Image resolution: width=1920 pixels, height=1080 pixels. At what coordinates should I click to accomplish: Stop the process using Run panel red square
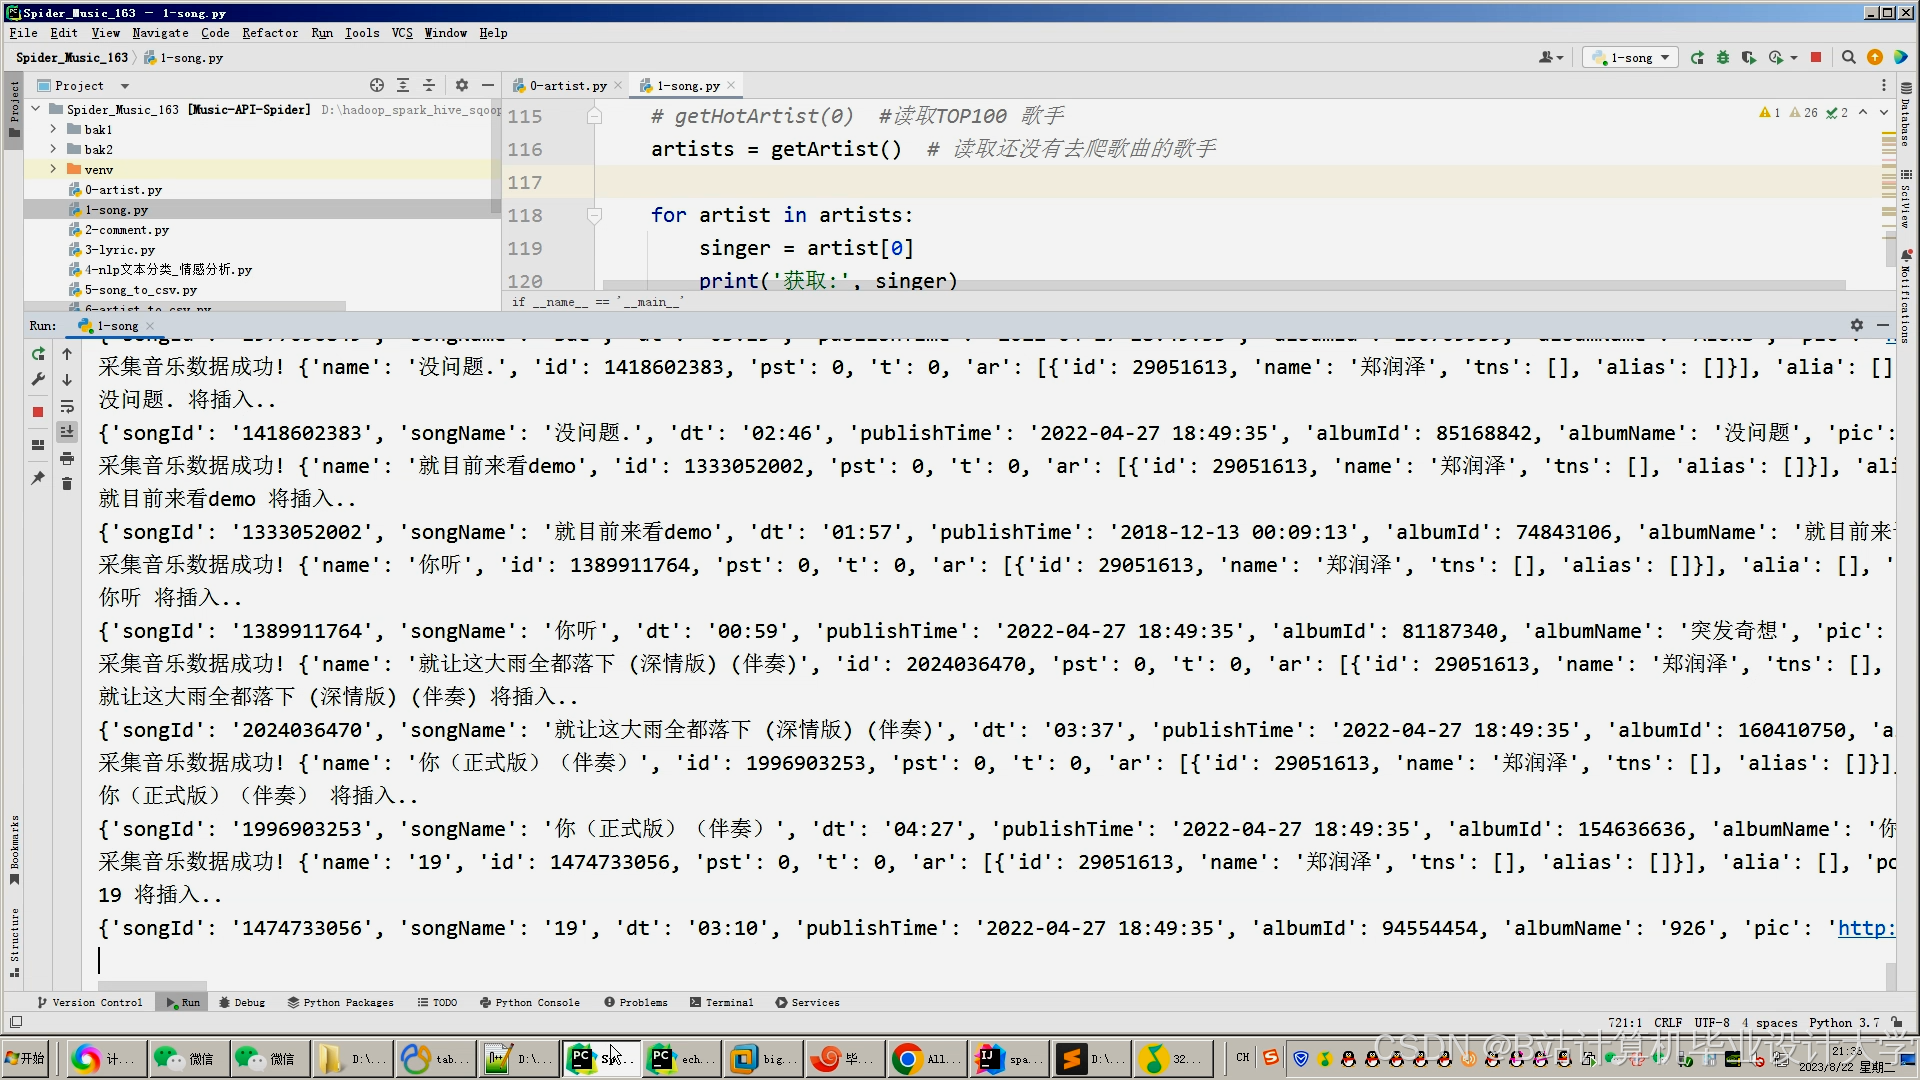tap(38, 411)
